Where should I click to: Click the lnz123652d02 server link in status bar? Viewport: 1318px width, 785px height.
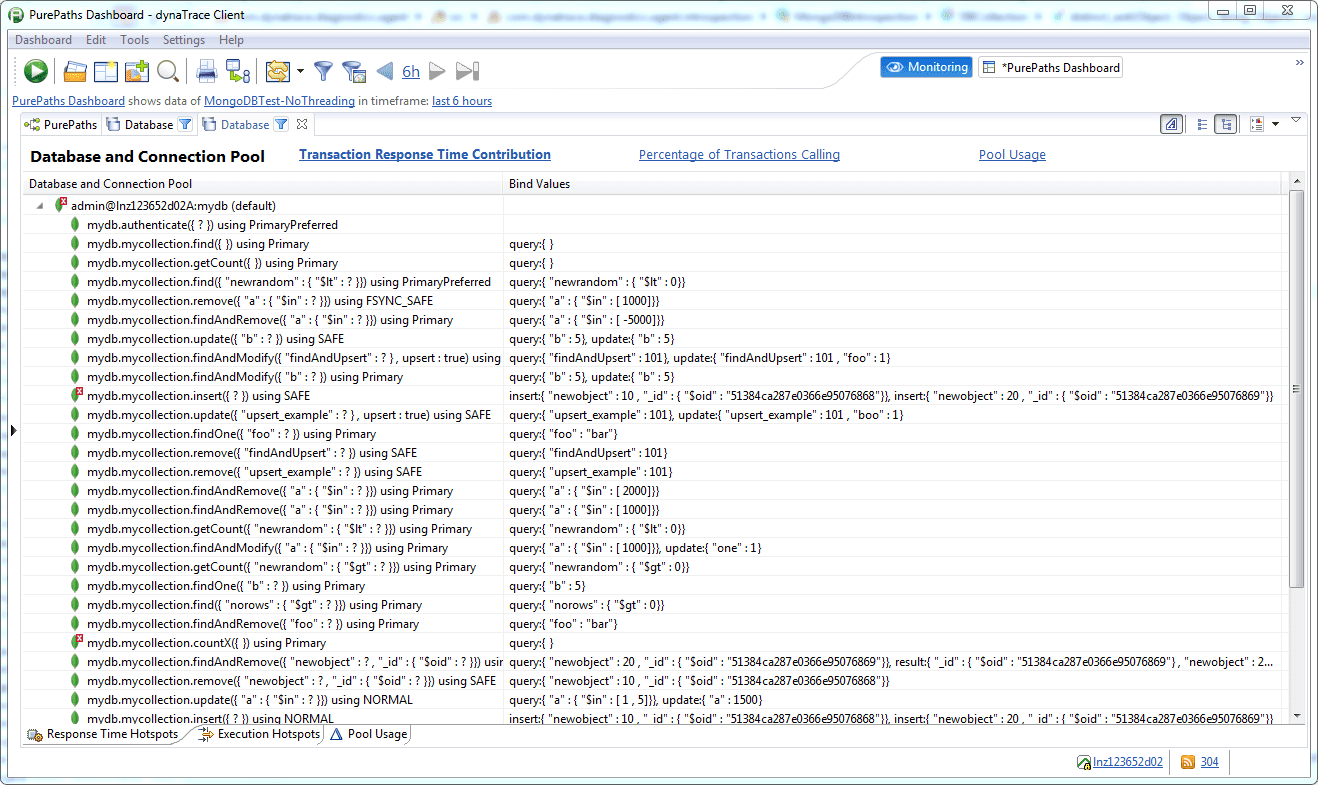click(1127, 762)
